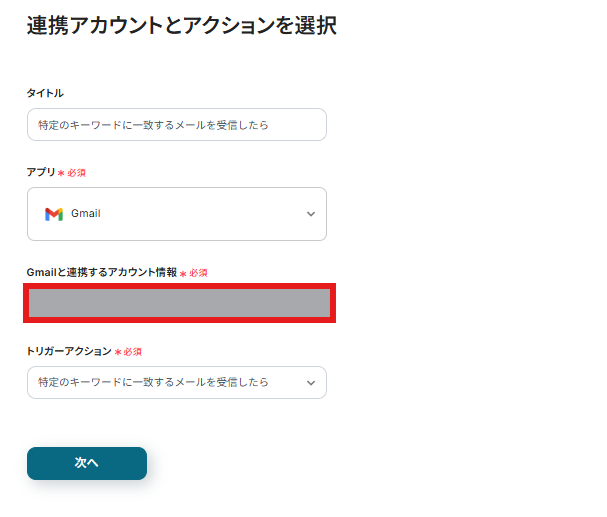Viewport: 607px width, 517px height.
Task: Click the 連携アカウントとアクションを選択 heading
Action: (182, 27)
